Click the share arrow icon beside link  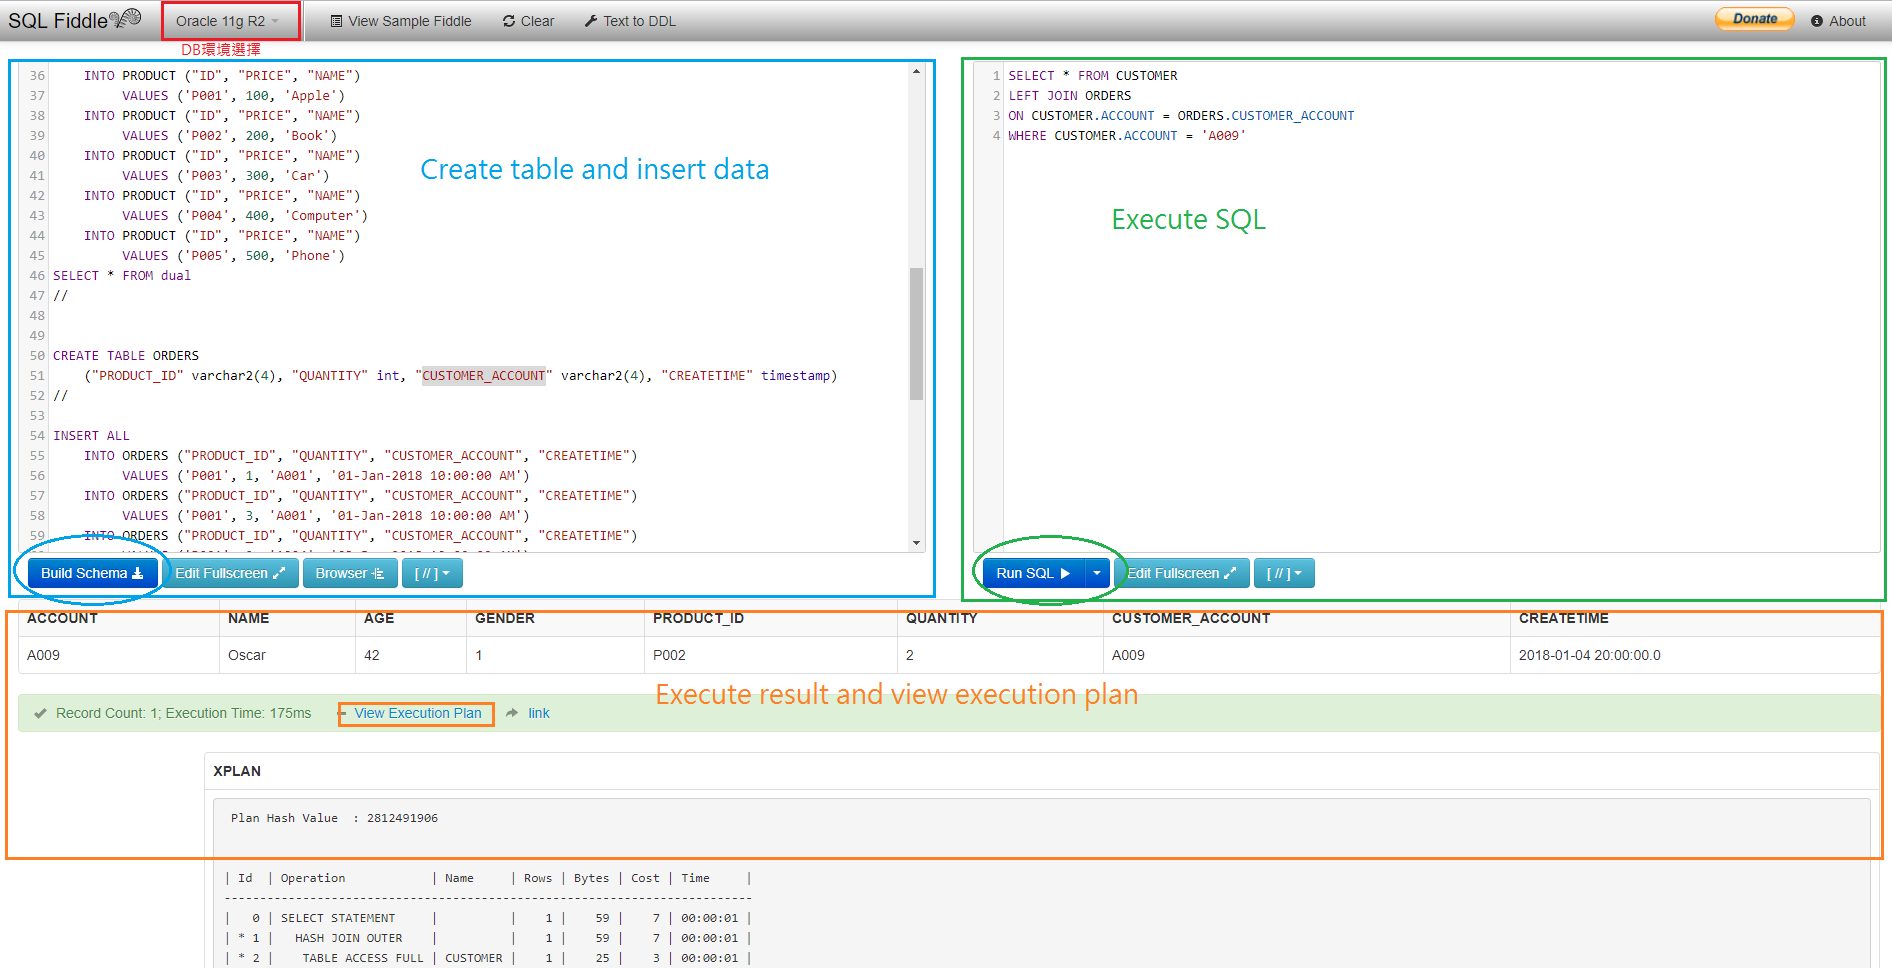pos(512,713)
